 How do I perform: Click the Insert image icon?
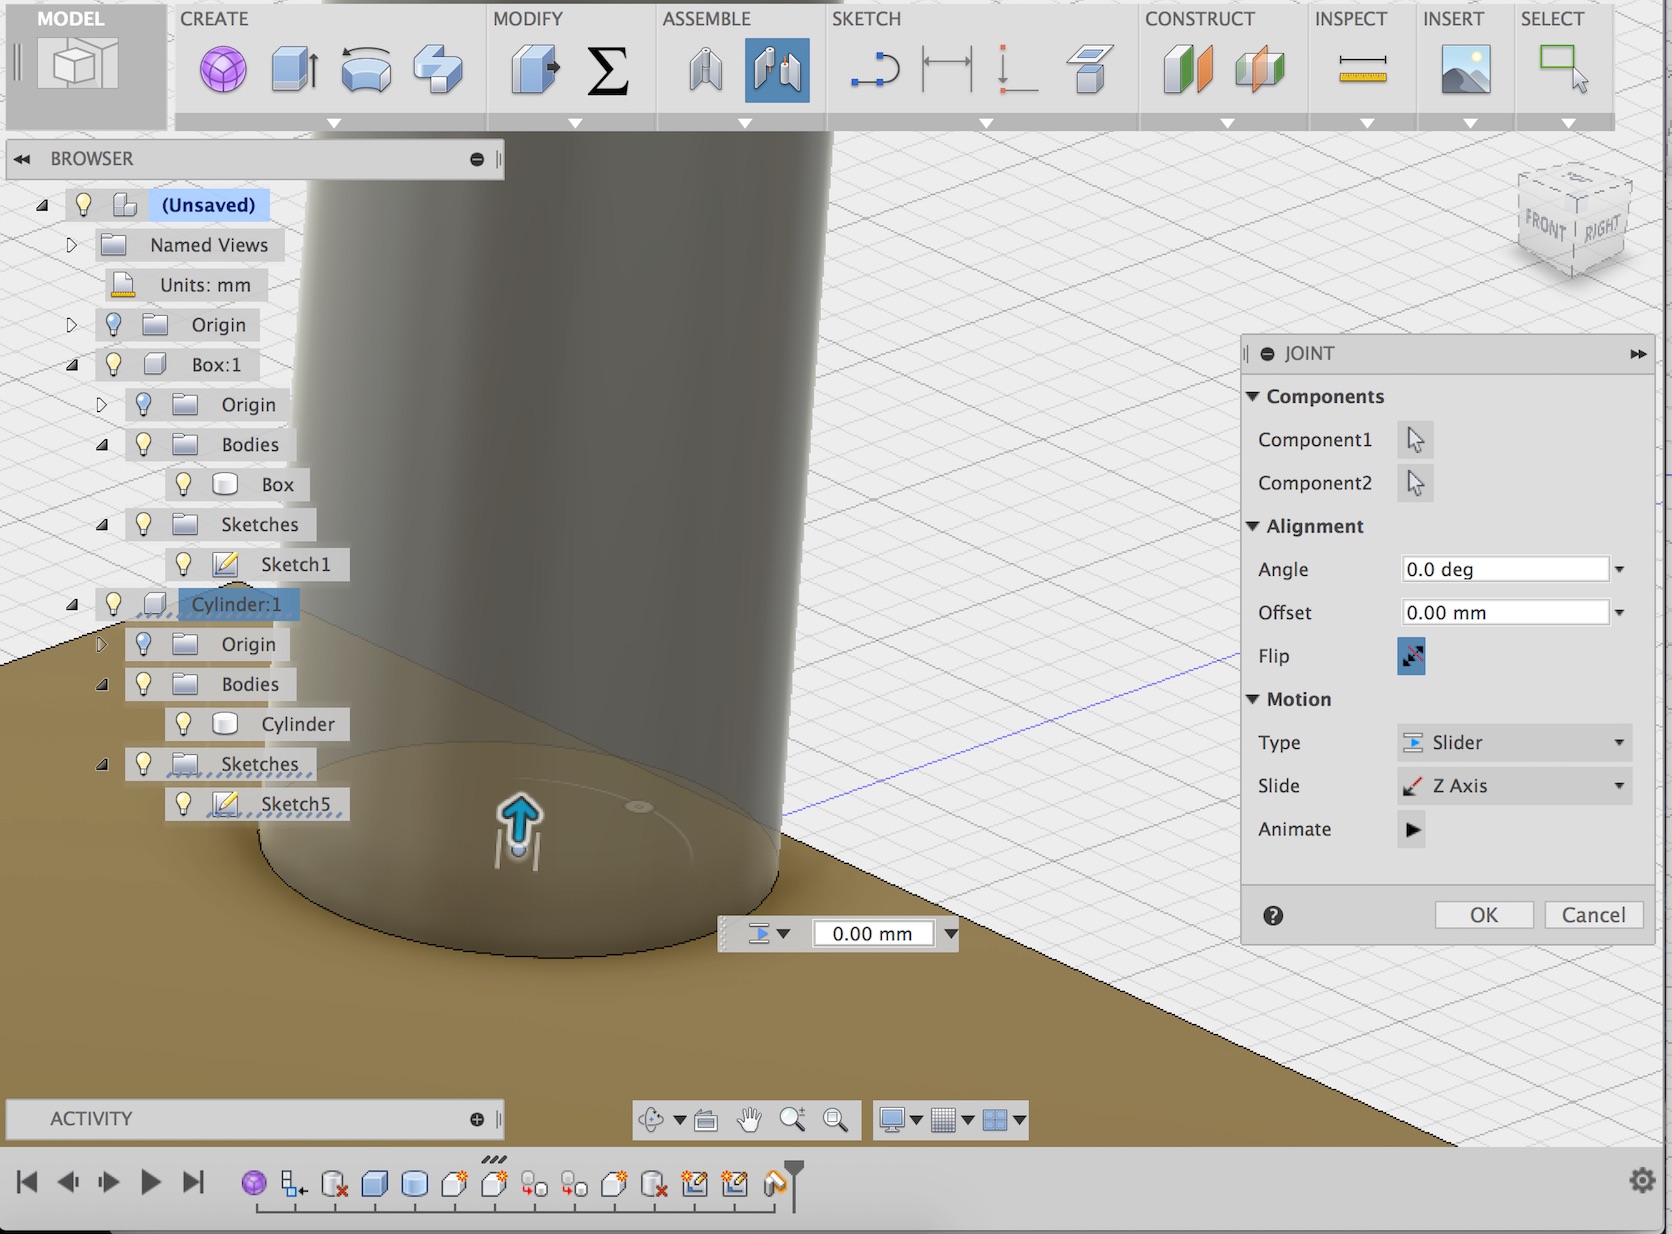(1466, 70)
